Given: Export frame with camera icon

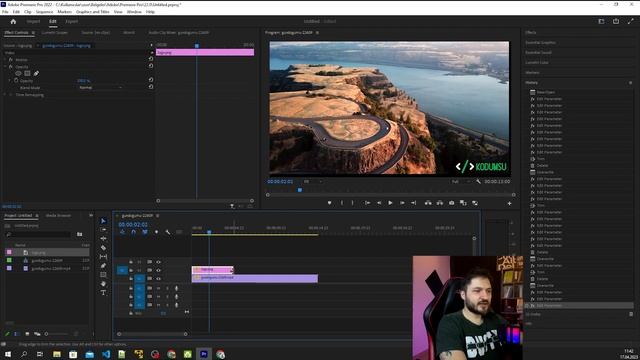Looking at the screenshot, I should click(451, 203).
